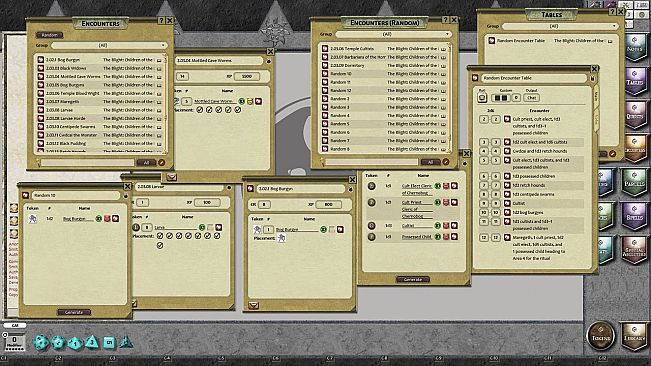The height and width of the screenshot is (366, 651).
Task: Click the All filter button in Encounters (Random)
Action: point(430,162)
